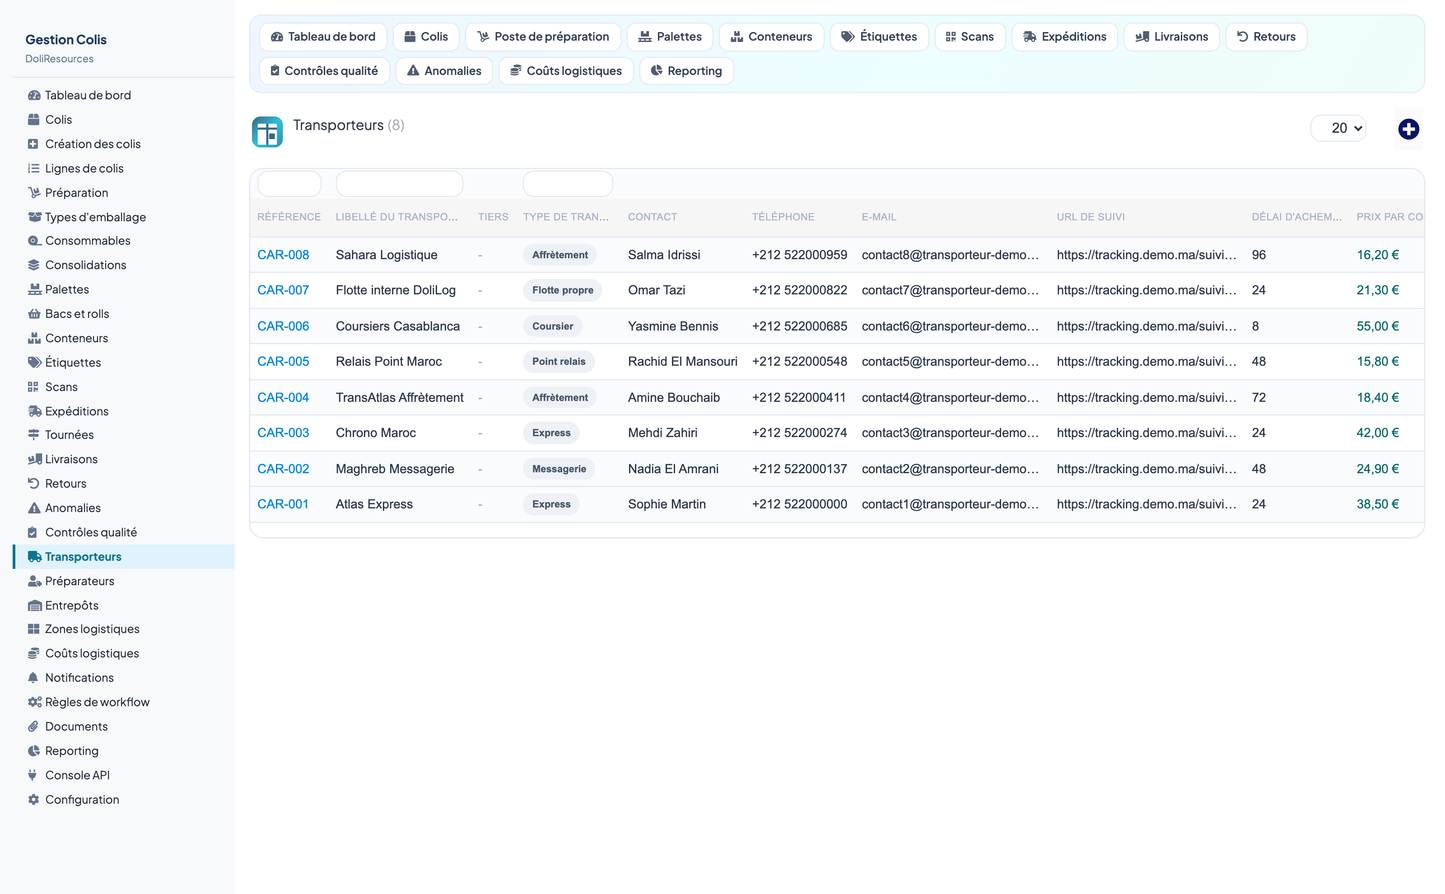Viewport: 1445px width, 894px height.
Task: Open the Expéditions top tab
Action: click(1065, 37)
